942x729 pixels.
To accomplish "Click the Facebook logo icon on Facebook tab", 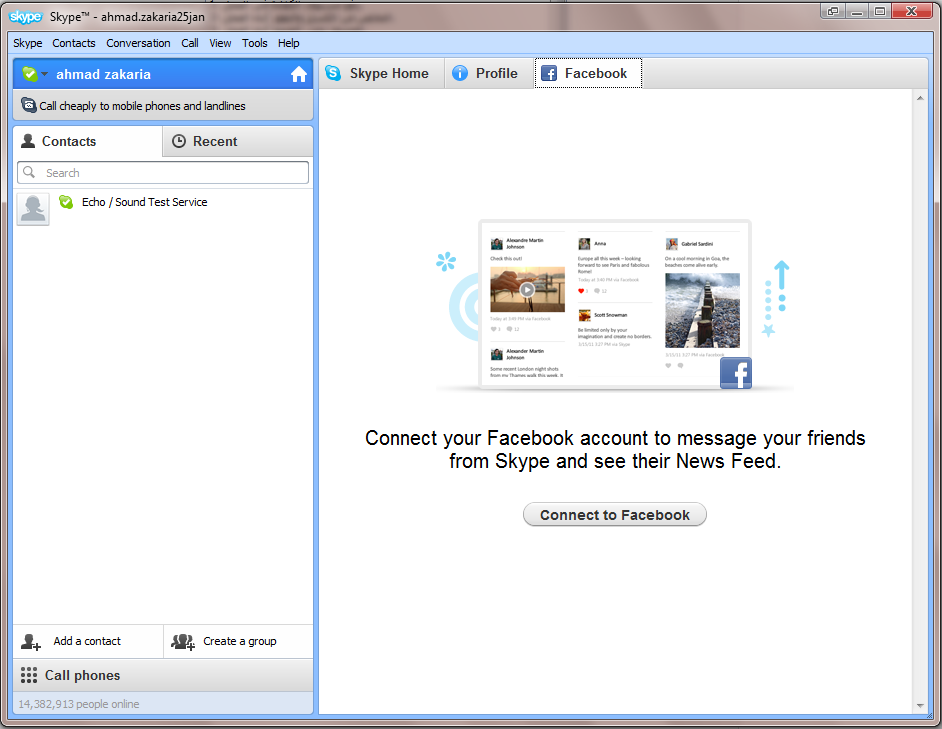I will point(548,73).
